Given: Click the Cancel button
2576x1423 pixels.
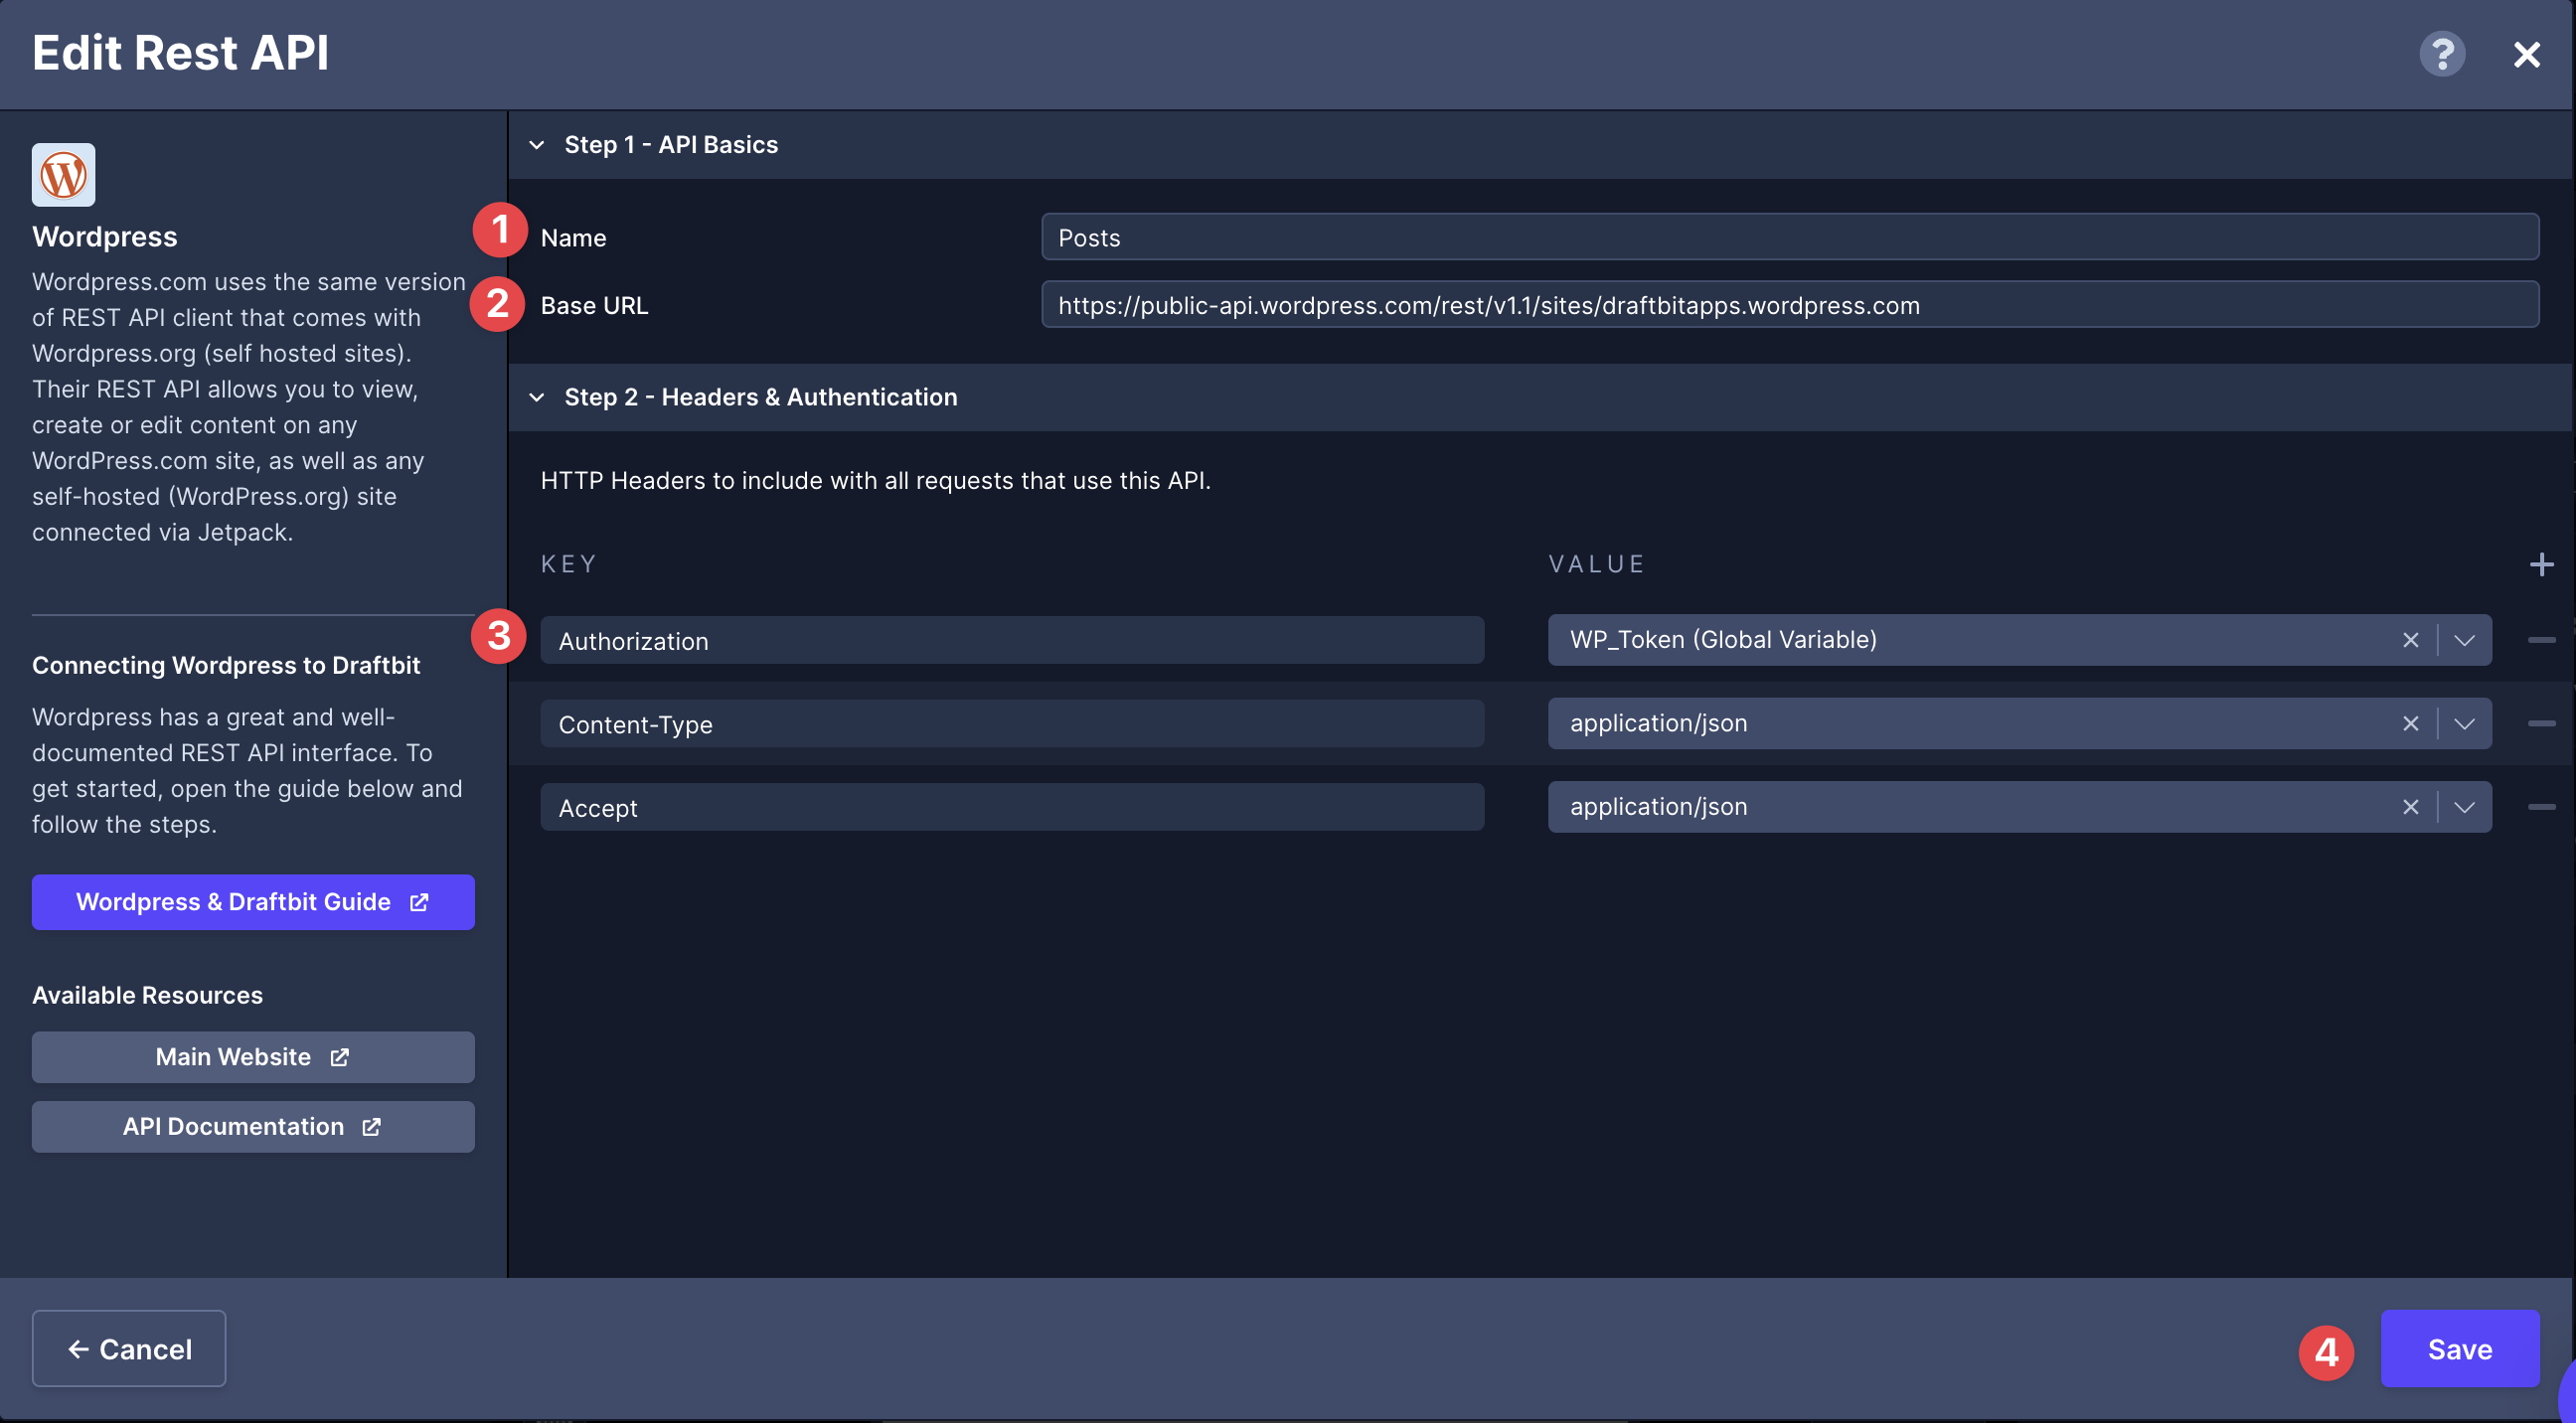Looking at the screenshot, I should 129,1349.
